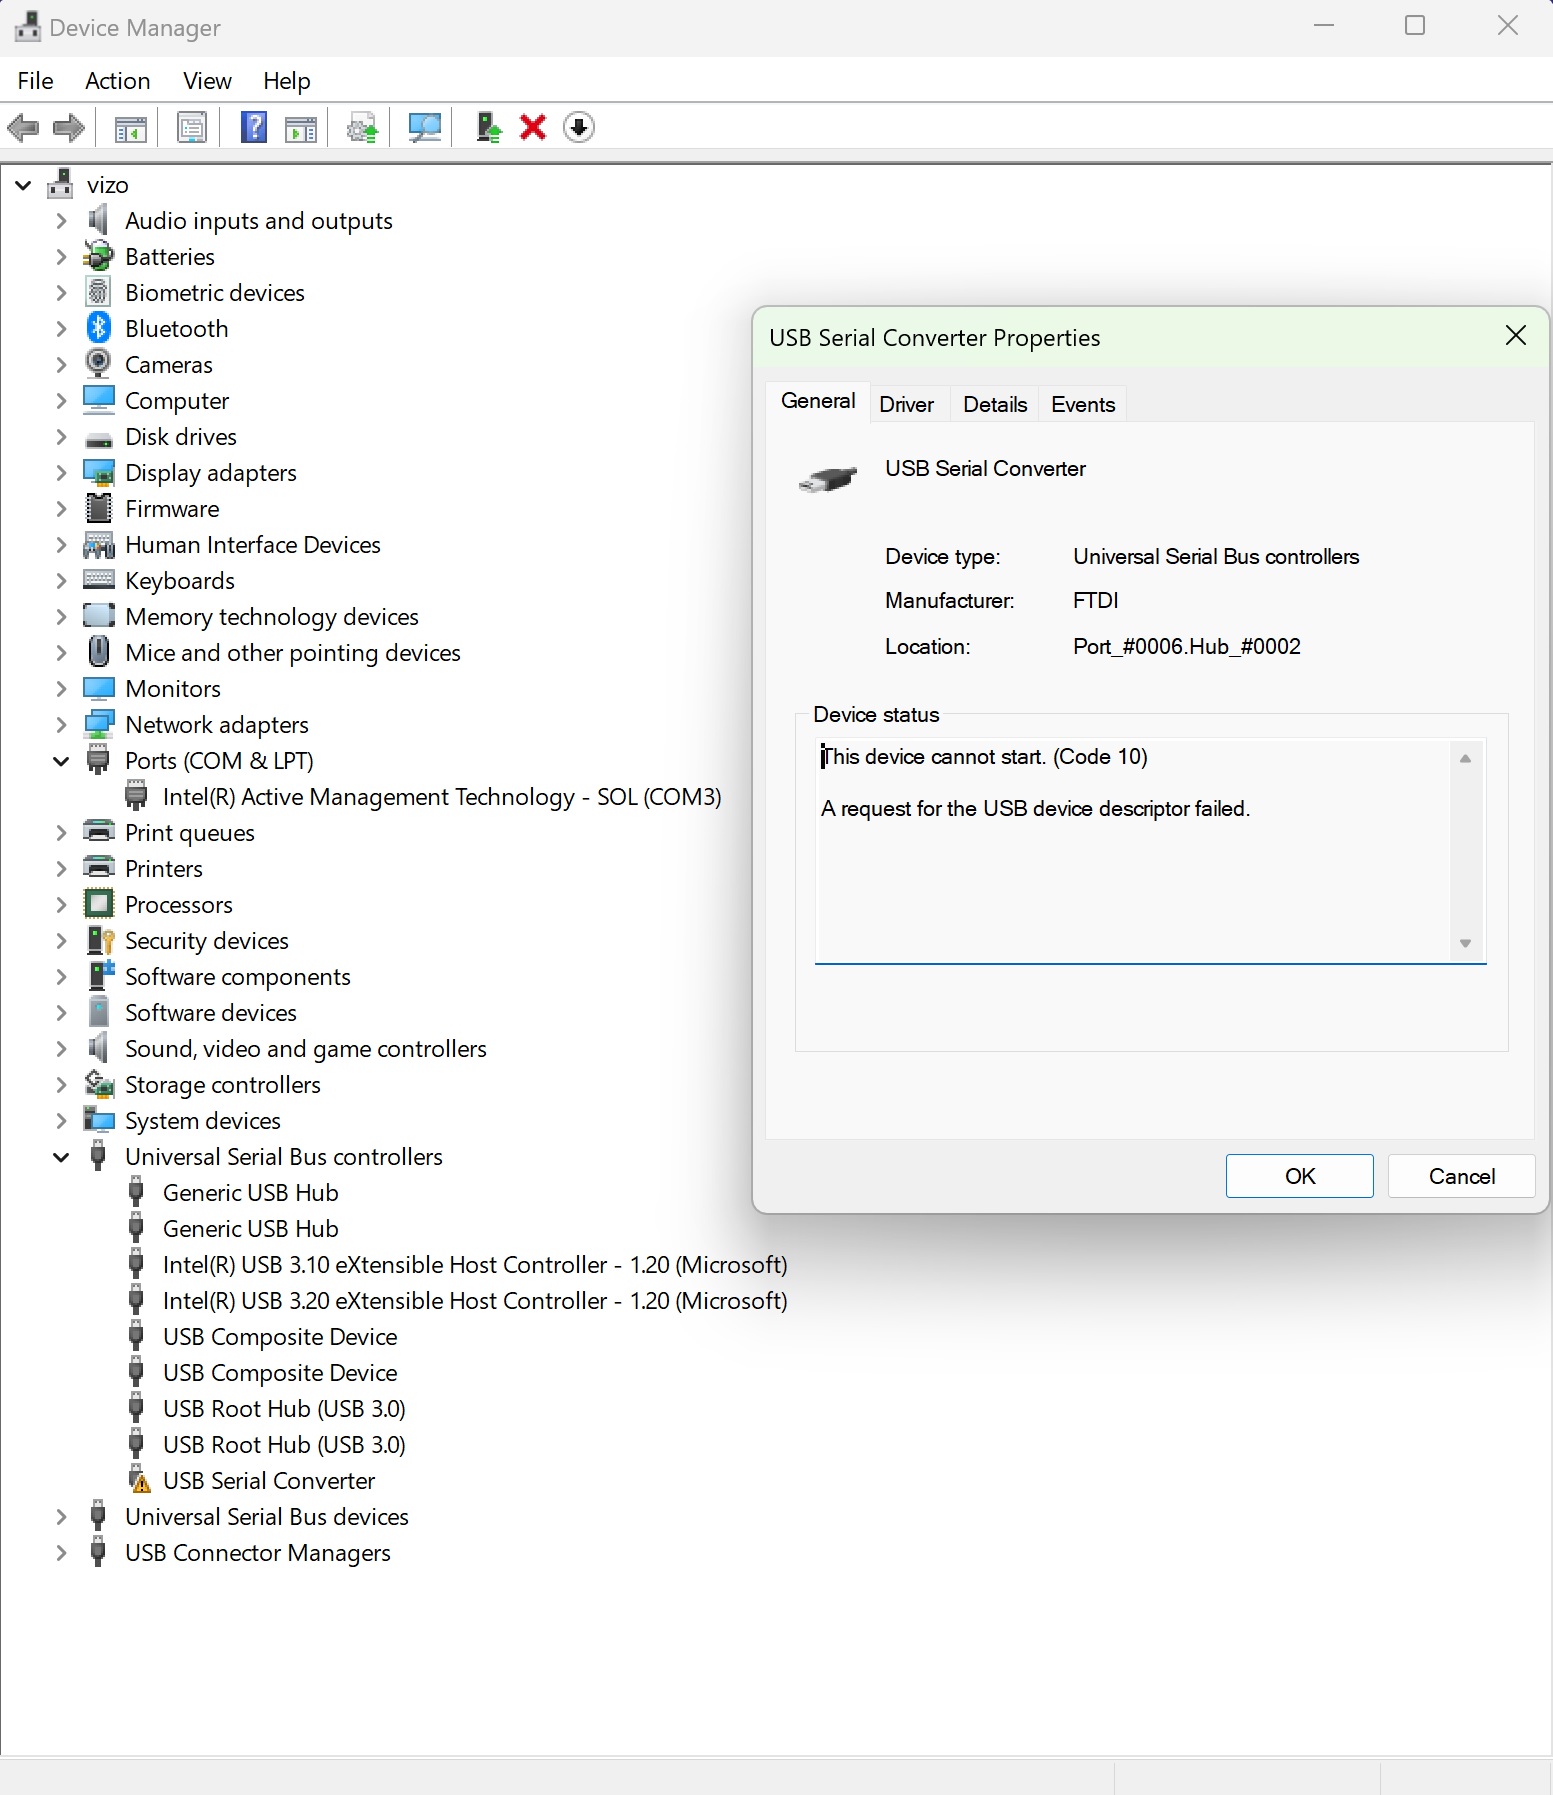Select the Computer category

(x=177, y=401)
